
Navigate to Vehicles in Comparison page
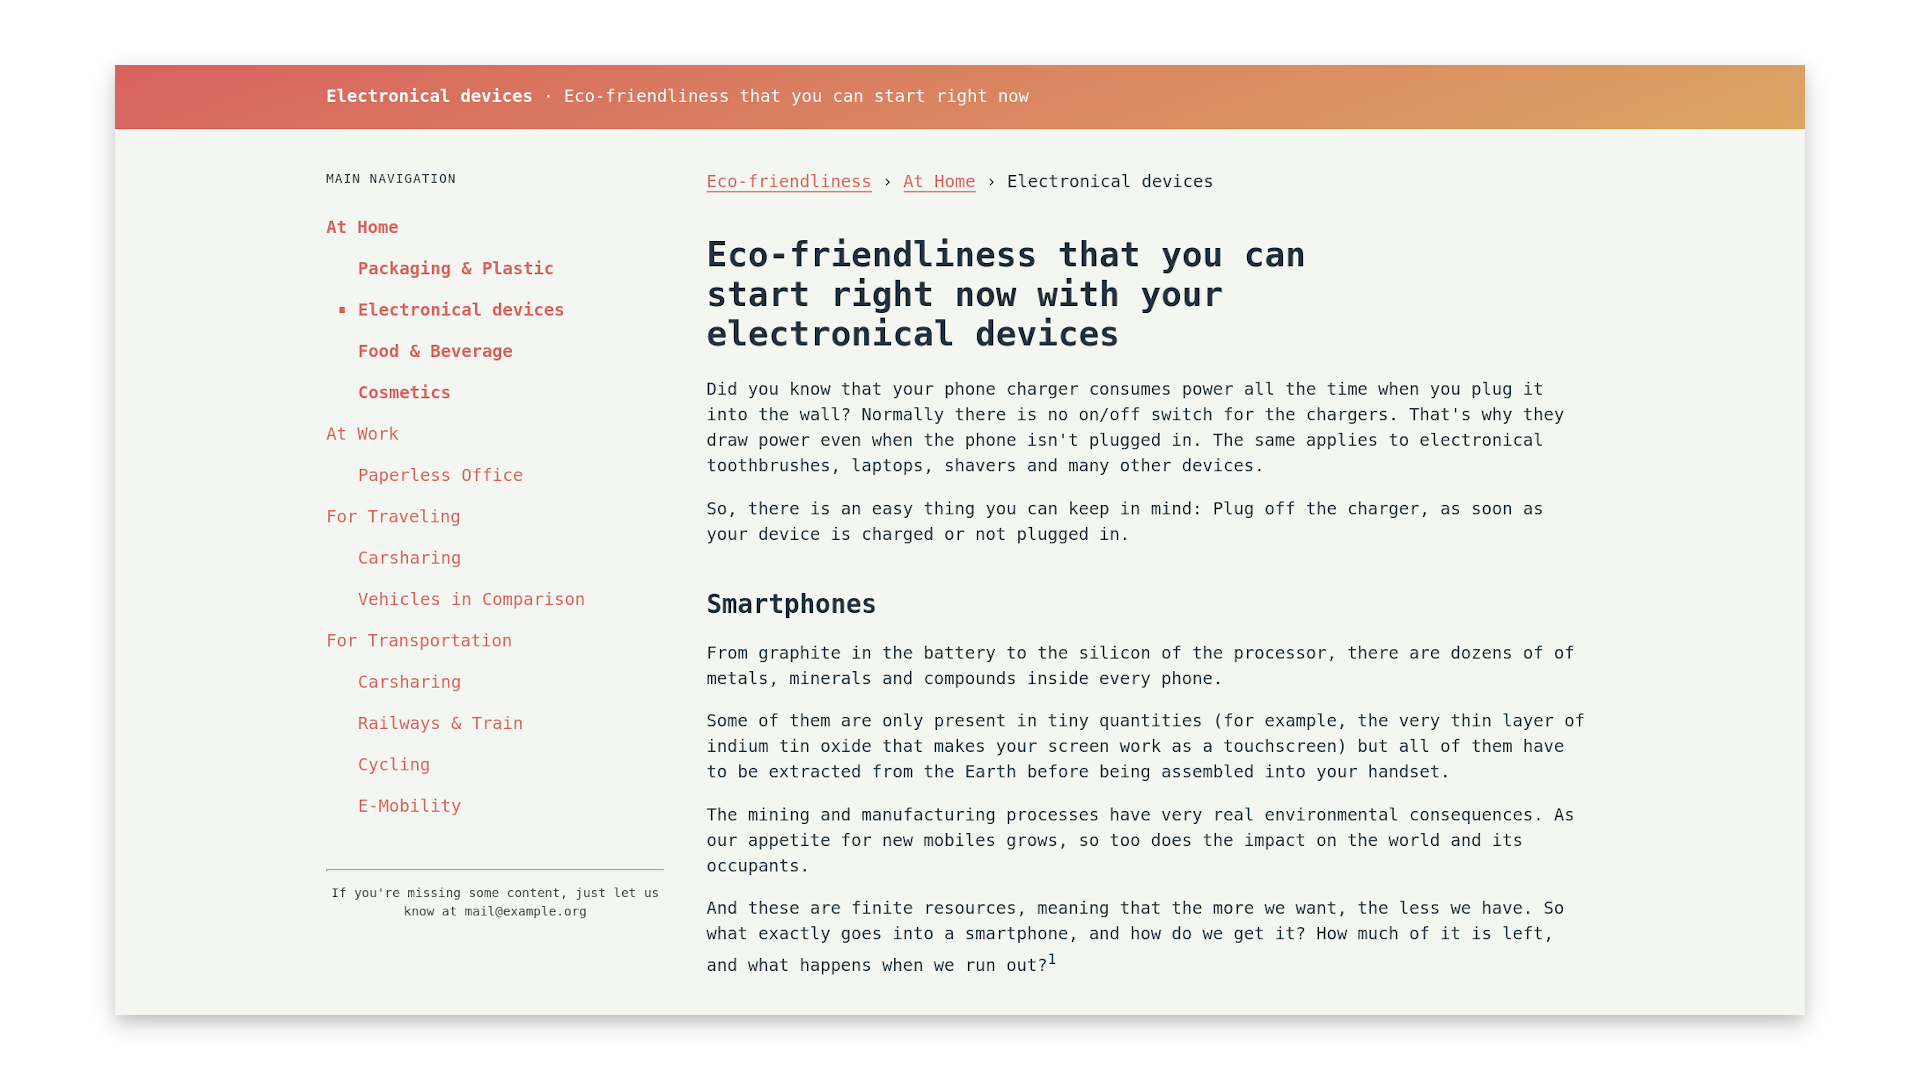472,599
